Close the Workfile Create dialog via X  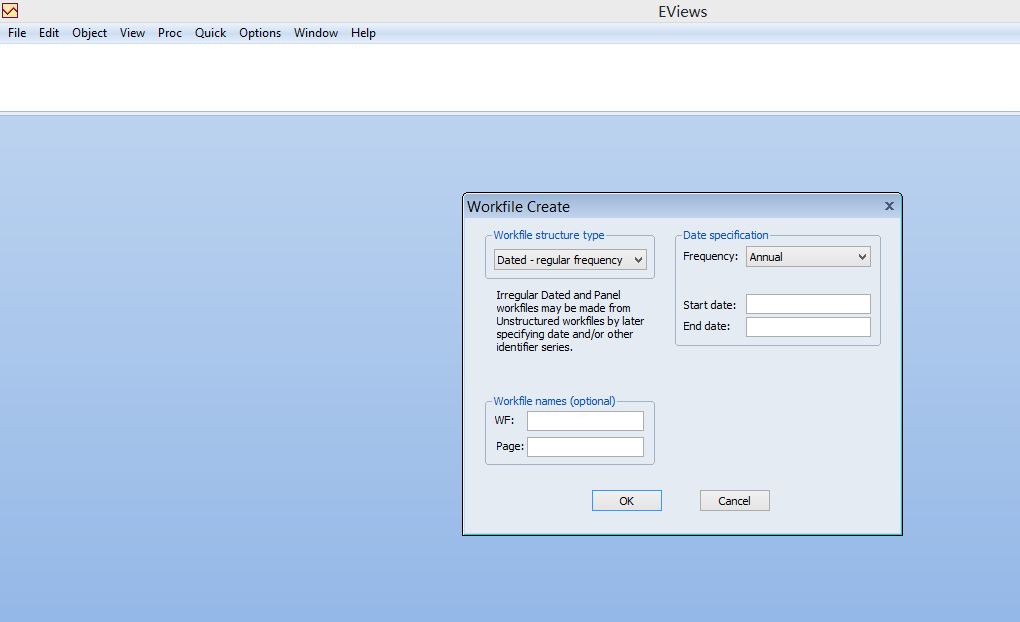pos(889,206)
